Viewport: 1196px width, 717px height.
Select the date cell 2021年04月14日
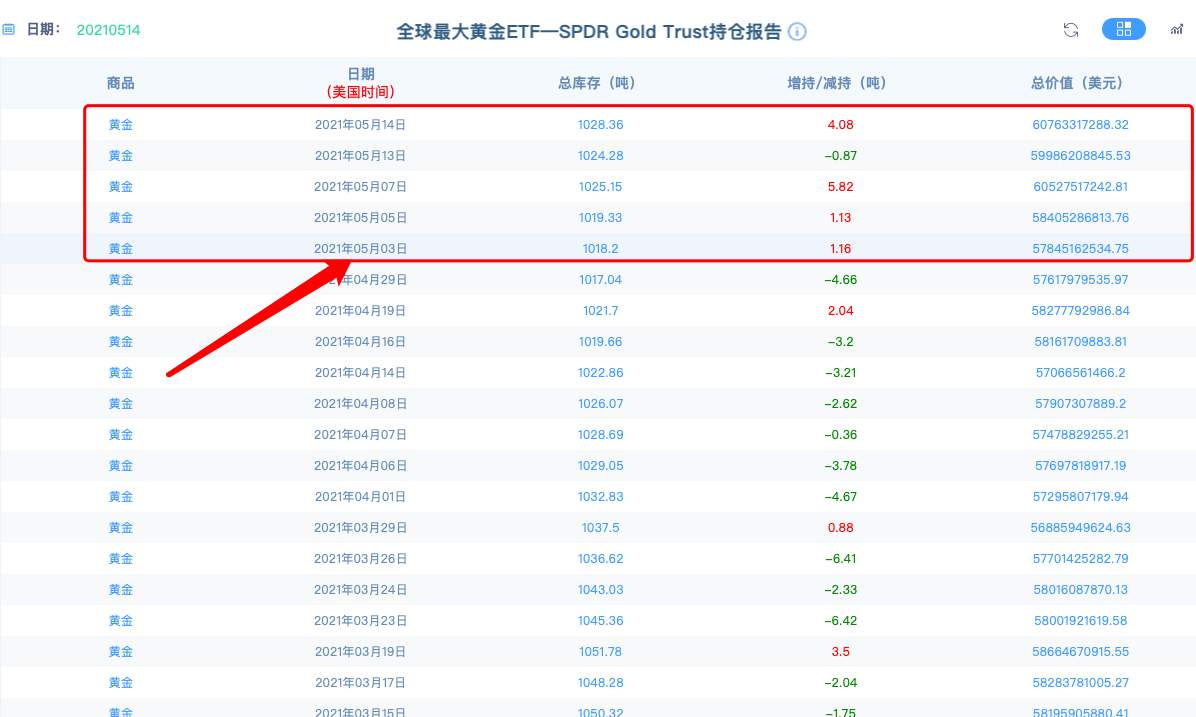pyautogui.click(x=360, y=373)
